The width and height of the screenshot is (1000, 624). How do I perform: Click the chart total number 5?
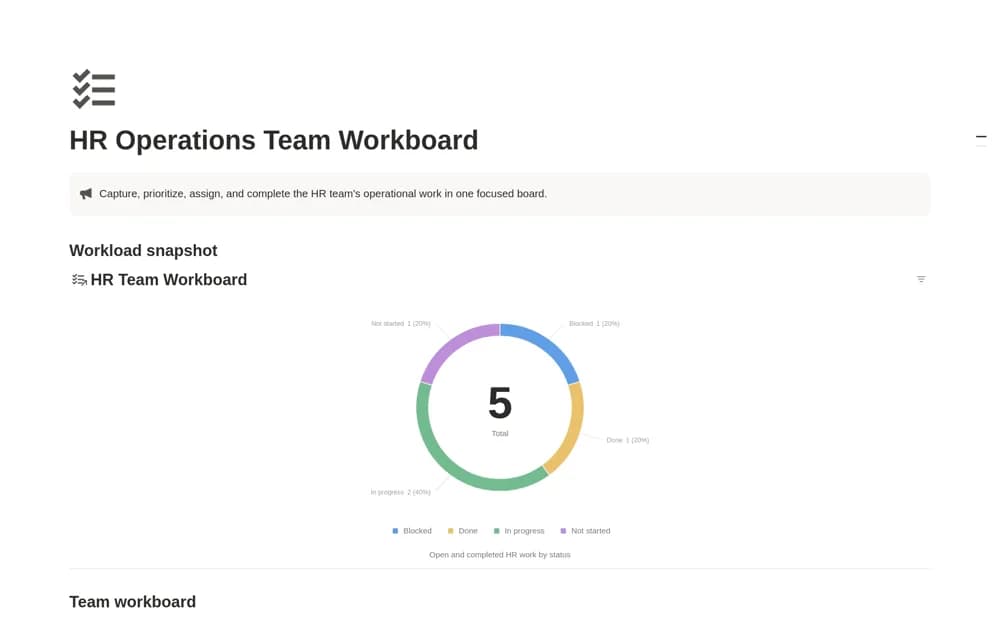pos(500,403)
